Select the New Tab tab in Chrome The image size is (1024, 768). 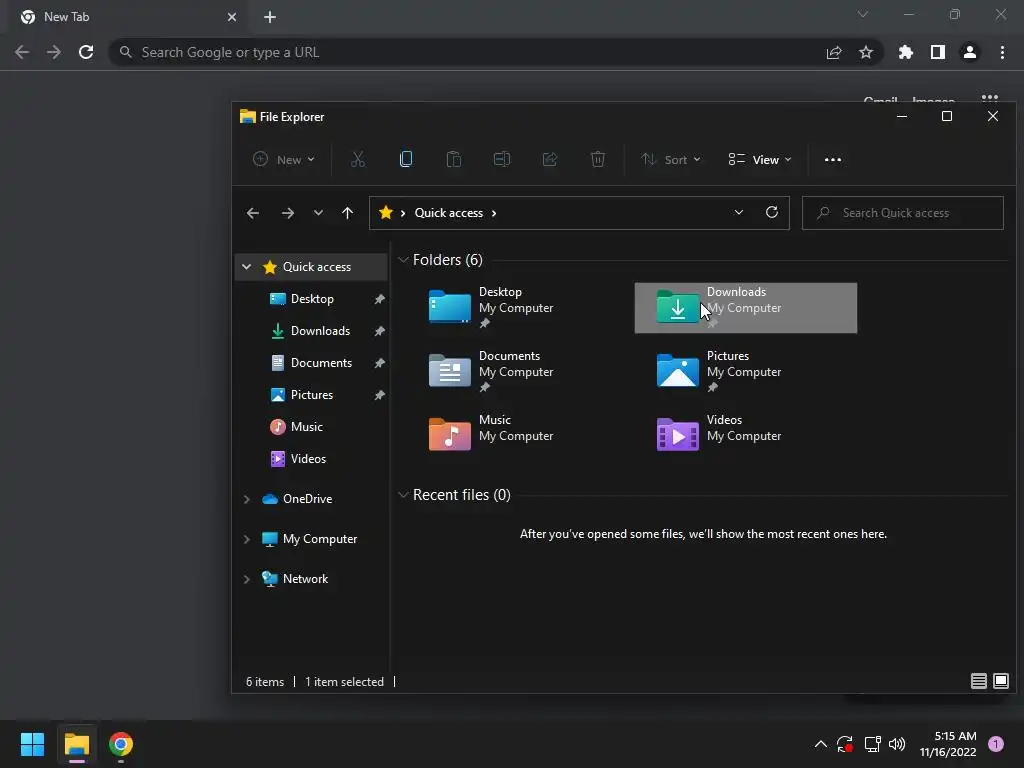click(129, 17)
